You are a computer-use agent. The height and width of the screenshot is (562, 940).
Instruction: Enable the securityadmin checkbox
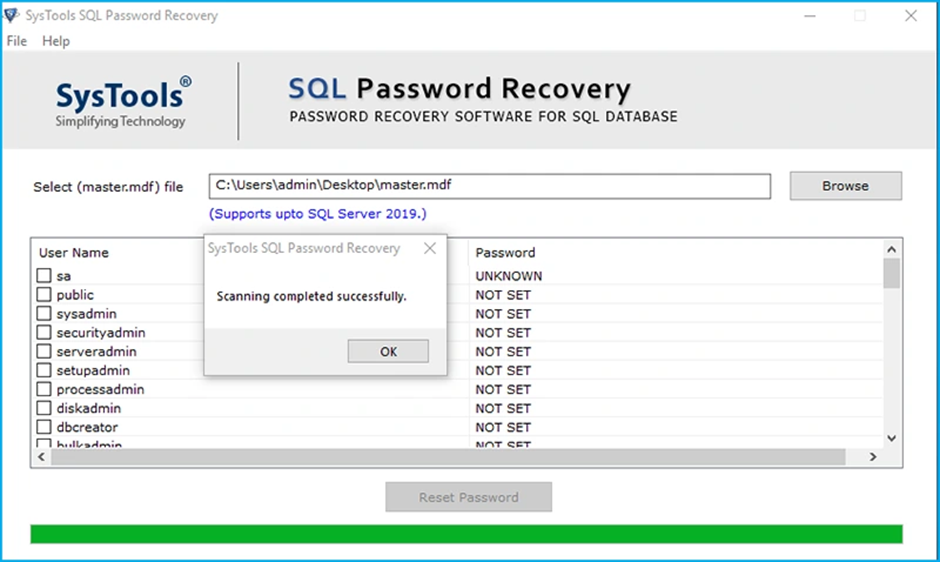click(44, 333)
